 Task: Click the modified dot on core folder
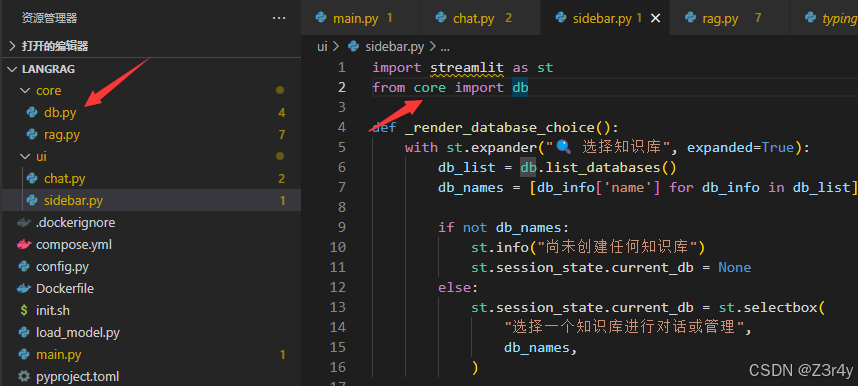(280, 90)
